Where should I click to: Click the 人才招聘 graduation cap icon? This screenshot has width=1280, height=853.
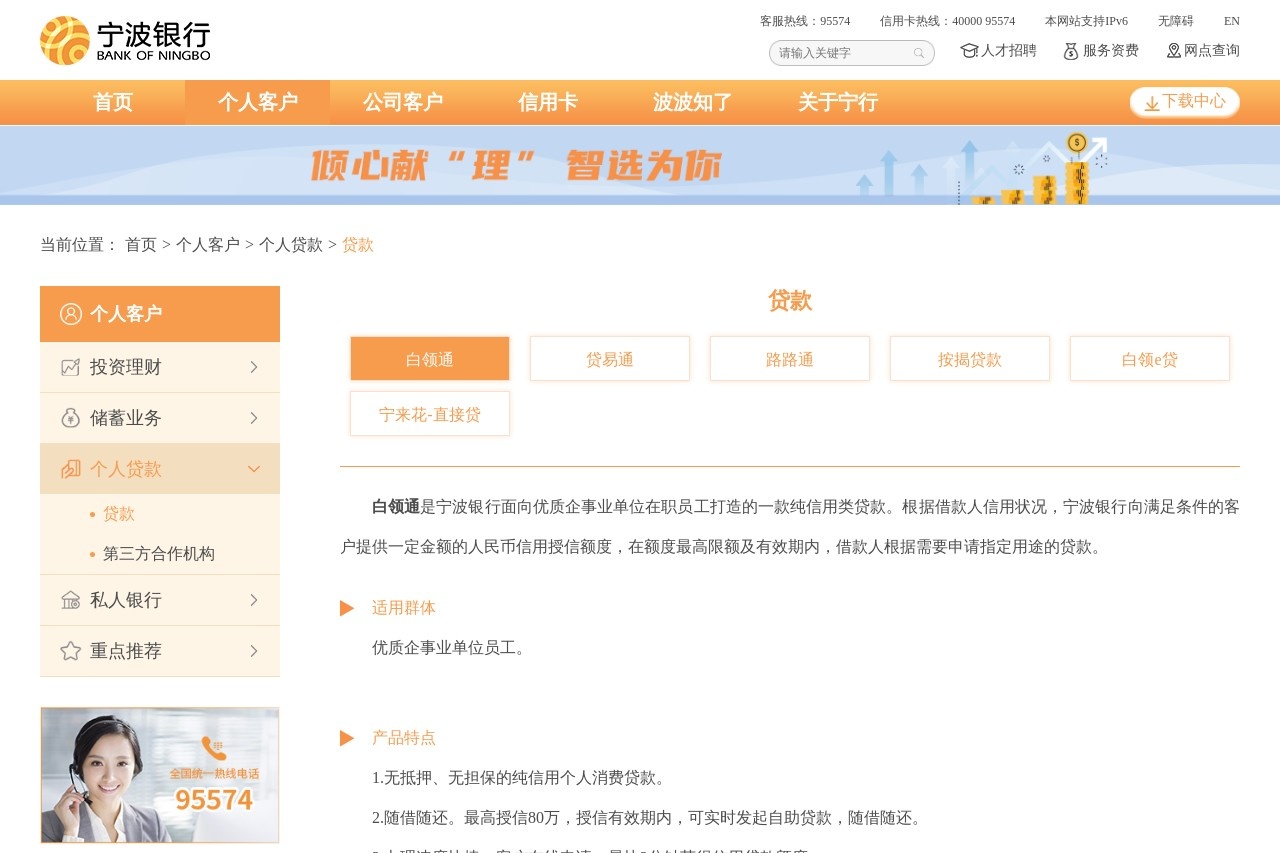[967, 50]
